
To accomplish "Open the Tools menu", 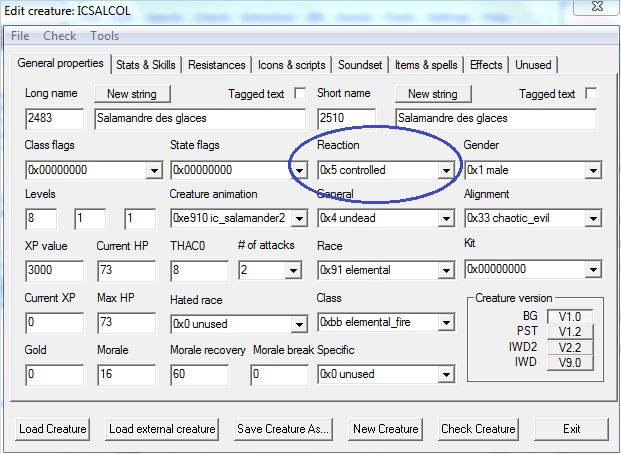I will coord(105,36).
